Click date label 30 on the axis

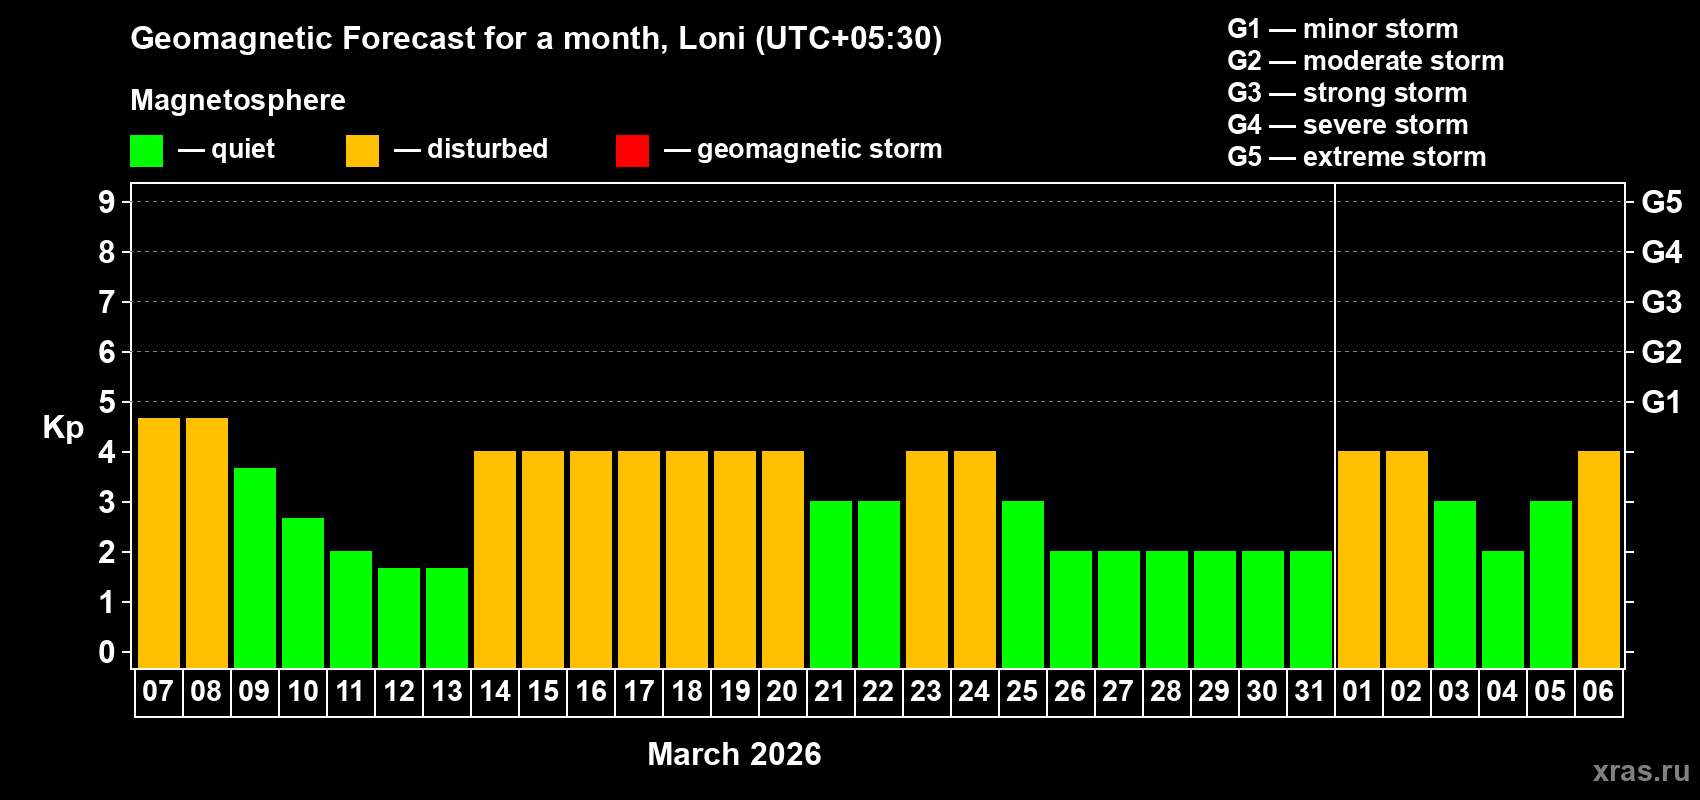1262,691
